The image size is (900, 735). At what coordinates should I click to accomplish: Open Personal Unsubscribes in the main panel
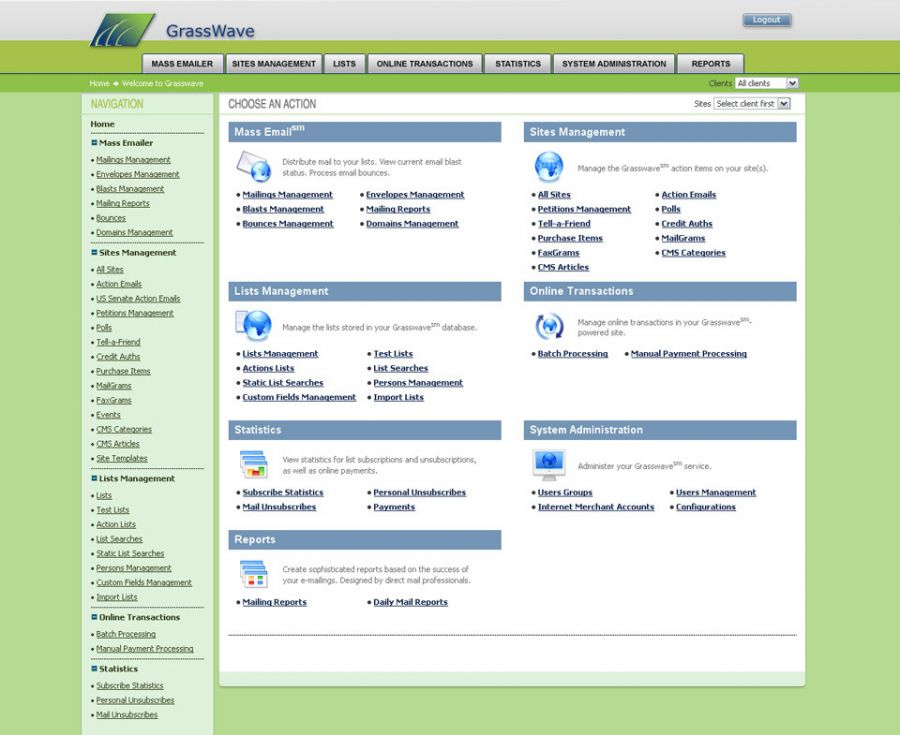(420, 492)
